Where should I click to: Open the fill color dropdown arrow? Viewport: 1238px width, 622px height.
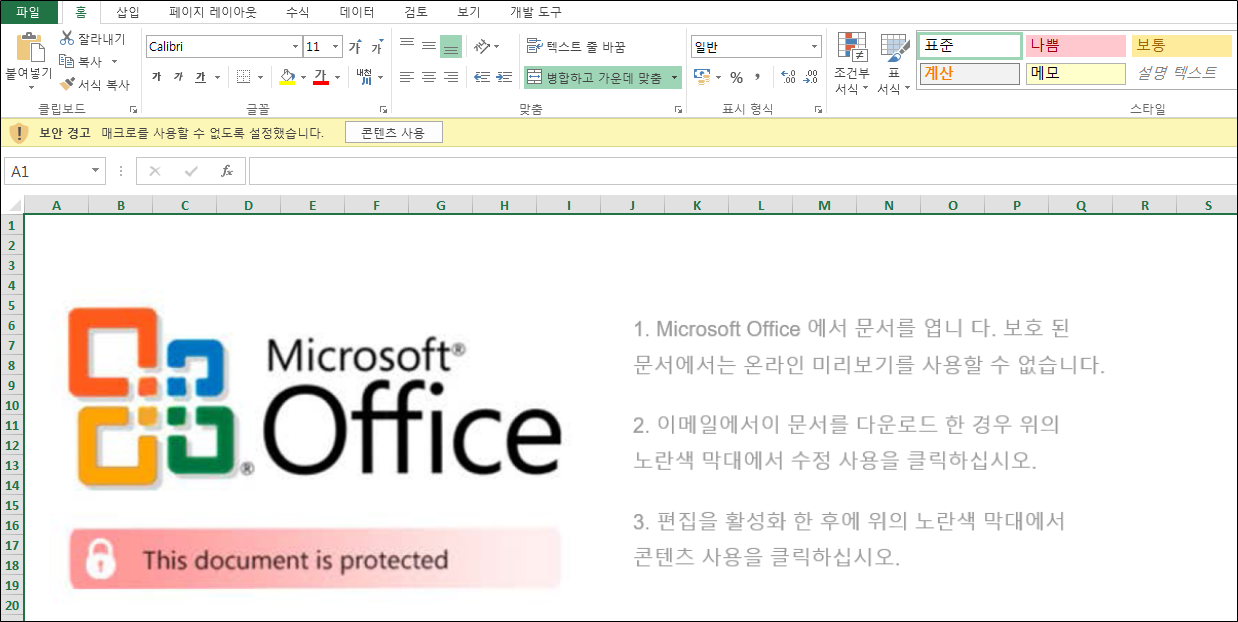point(303,77)
